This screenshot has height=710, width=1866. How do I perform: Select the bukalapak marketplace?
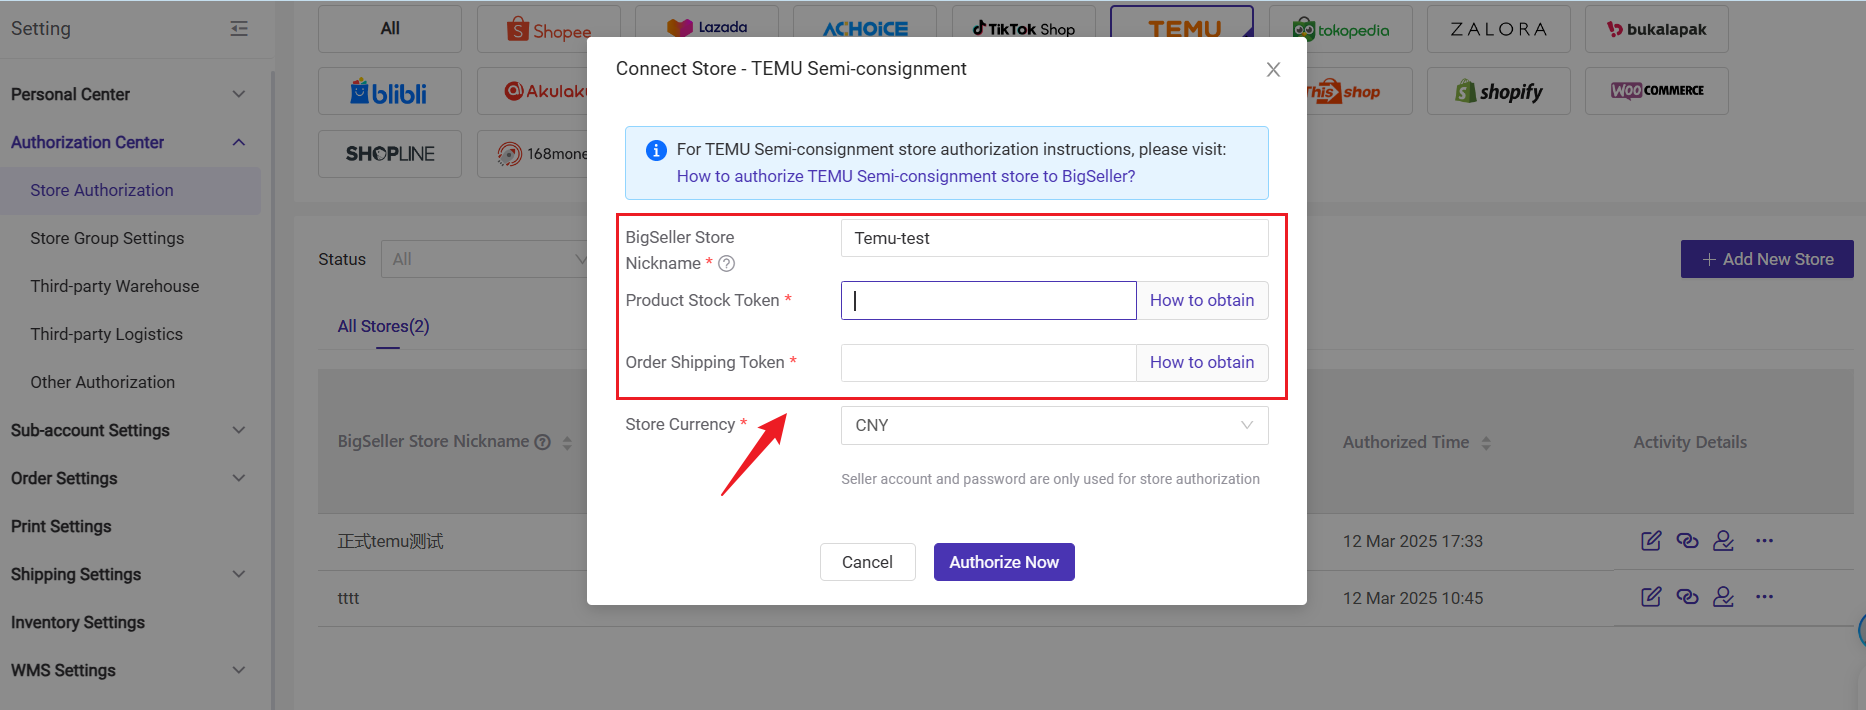click(x=1657, y=29)
